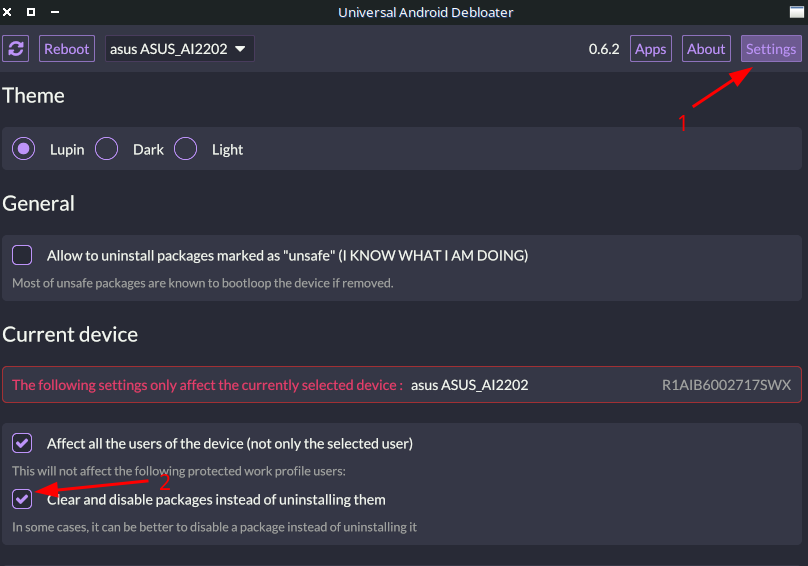The width and height of the screenshot is (808, 566).
Task: Select the Lupin theme radio button
Action: point(23,149)
